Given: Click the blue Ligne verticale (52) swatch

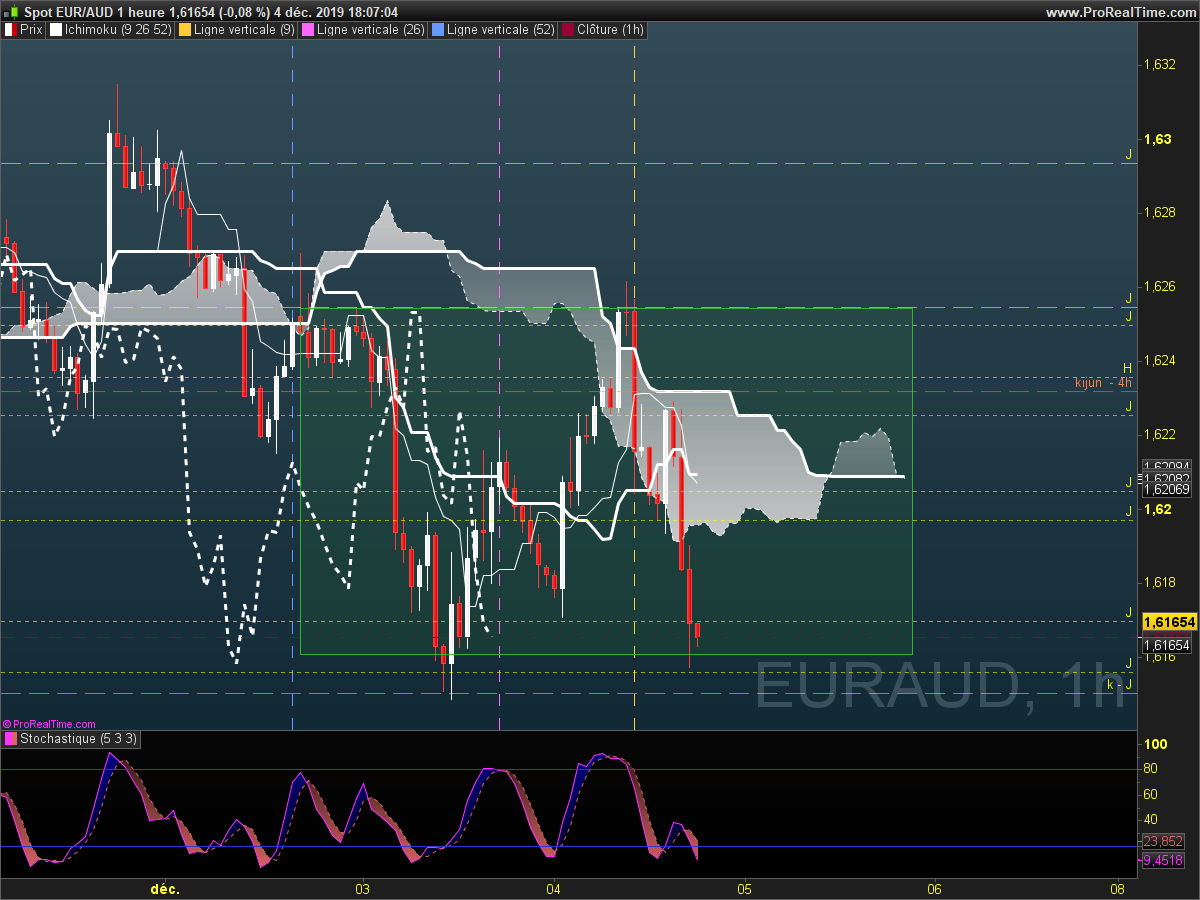Looking at the screenshot, I should (437, 30).
